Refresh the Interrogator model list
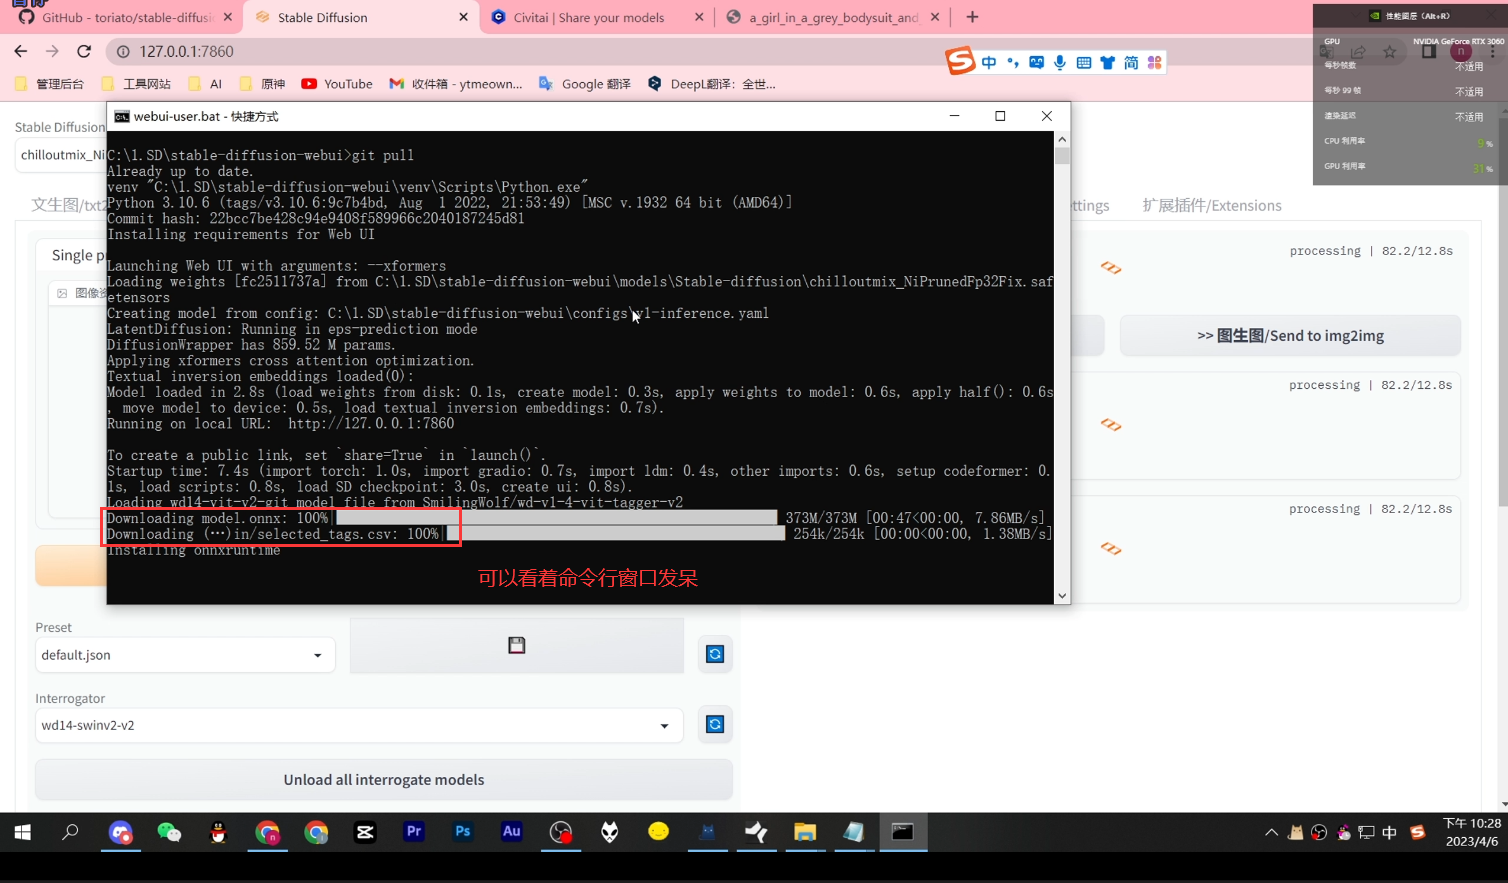Image resolution: width=1508 pixels, height=883 pixels. 715,724
